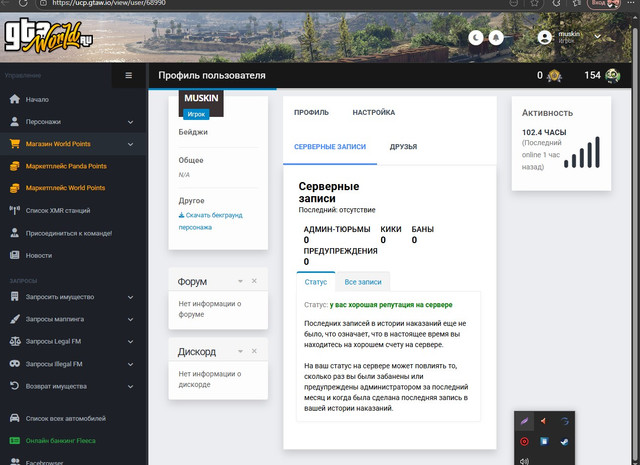
Task: Close the Форум panel
Action: click(x=254, y=281)
